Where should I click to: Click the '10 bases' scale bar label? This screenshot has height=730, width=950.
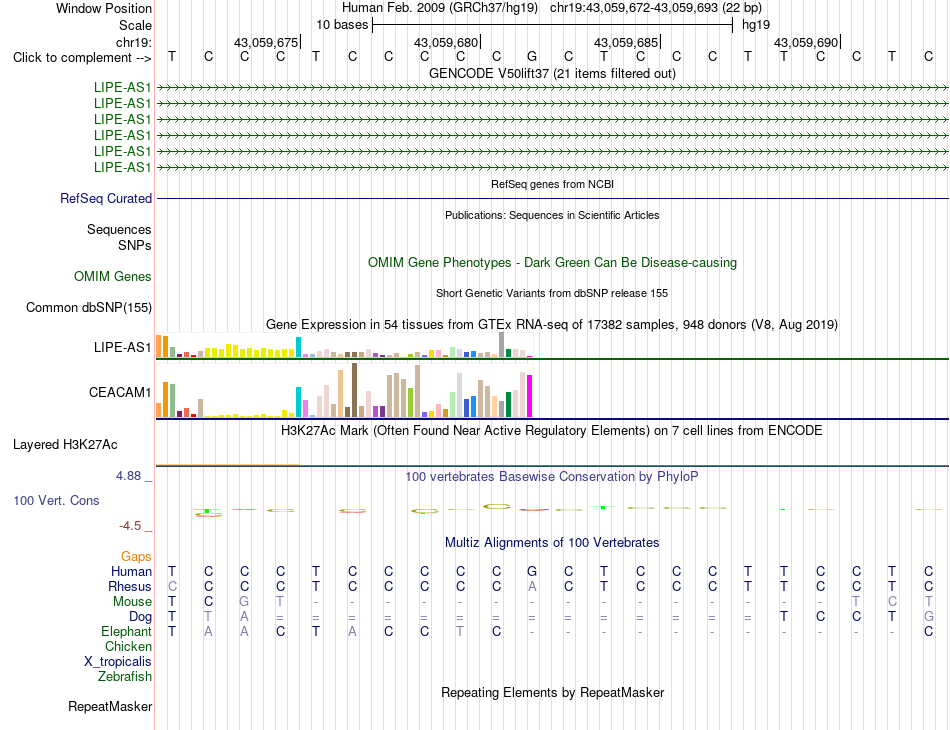(x=342, y=25)
